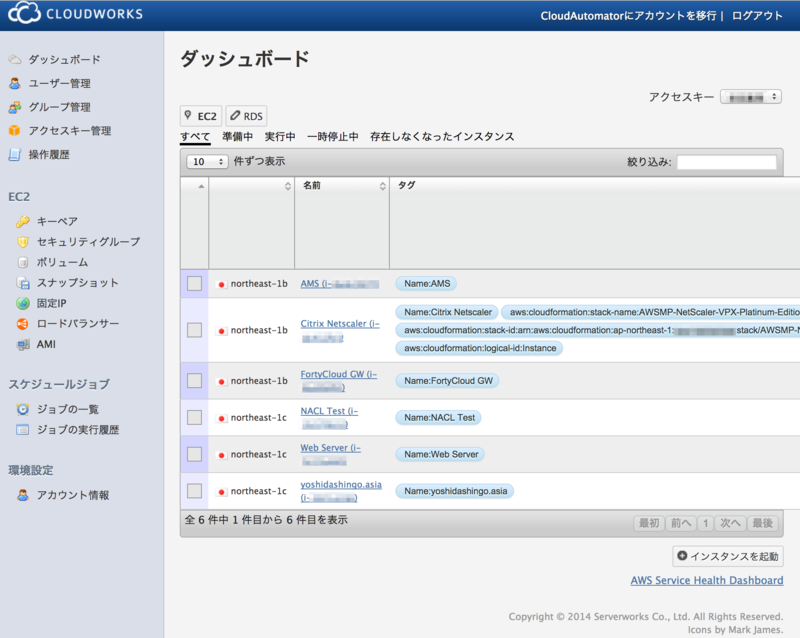Sort by the zone column arrows
This screenshot has width=800, height=638.
tap(288, 186)
